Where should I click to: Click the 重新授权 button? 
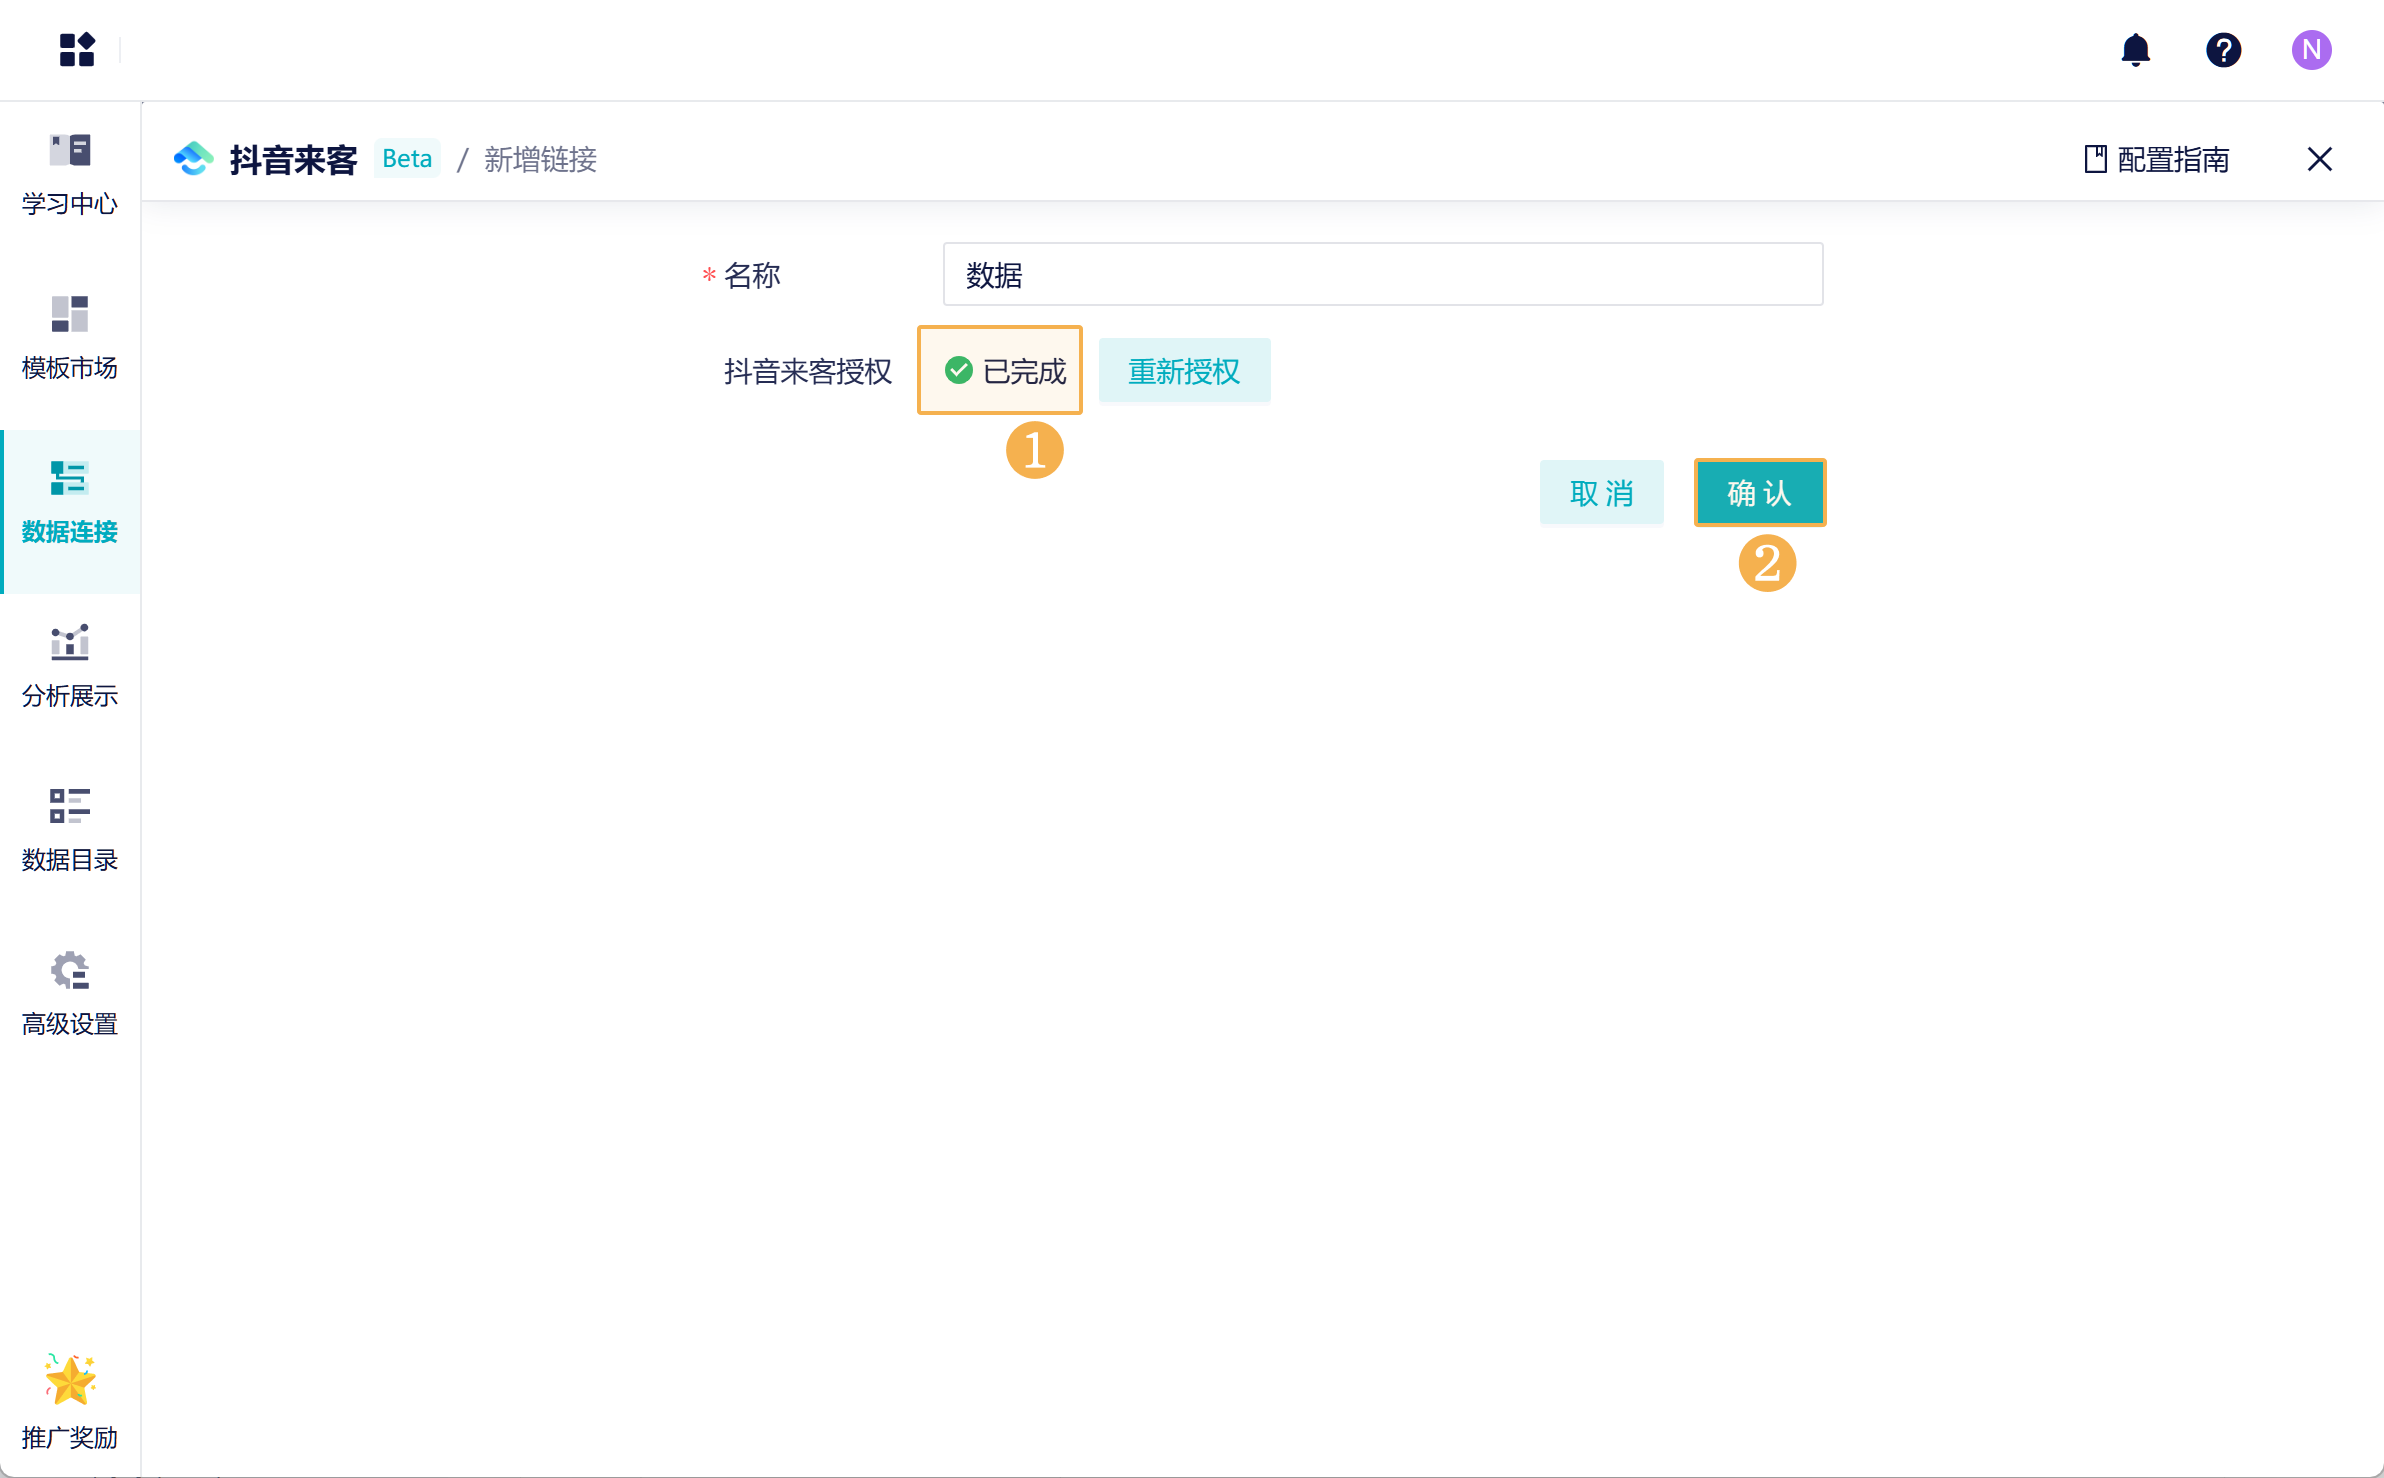[1184, 371]
